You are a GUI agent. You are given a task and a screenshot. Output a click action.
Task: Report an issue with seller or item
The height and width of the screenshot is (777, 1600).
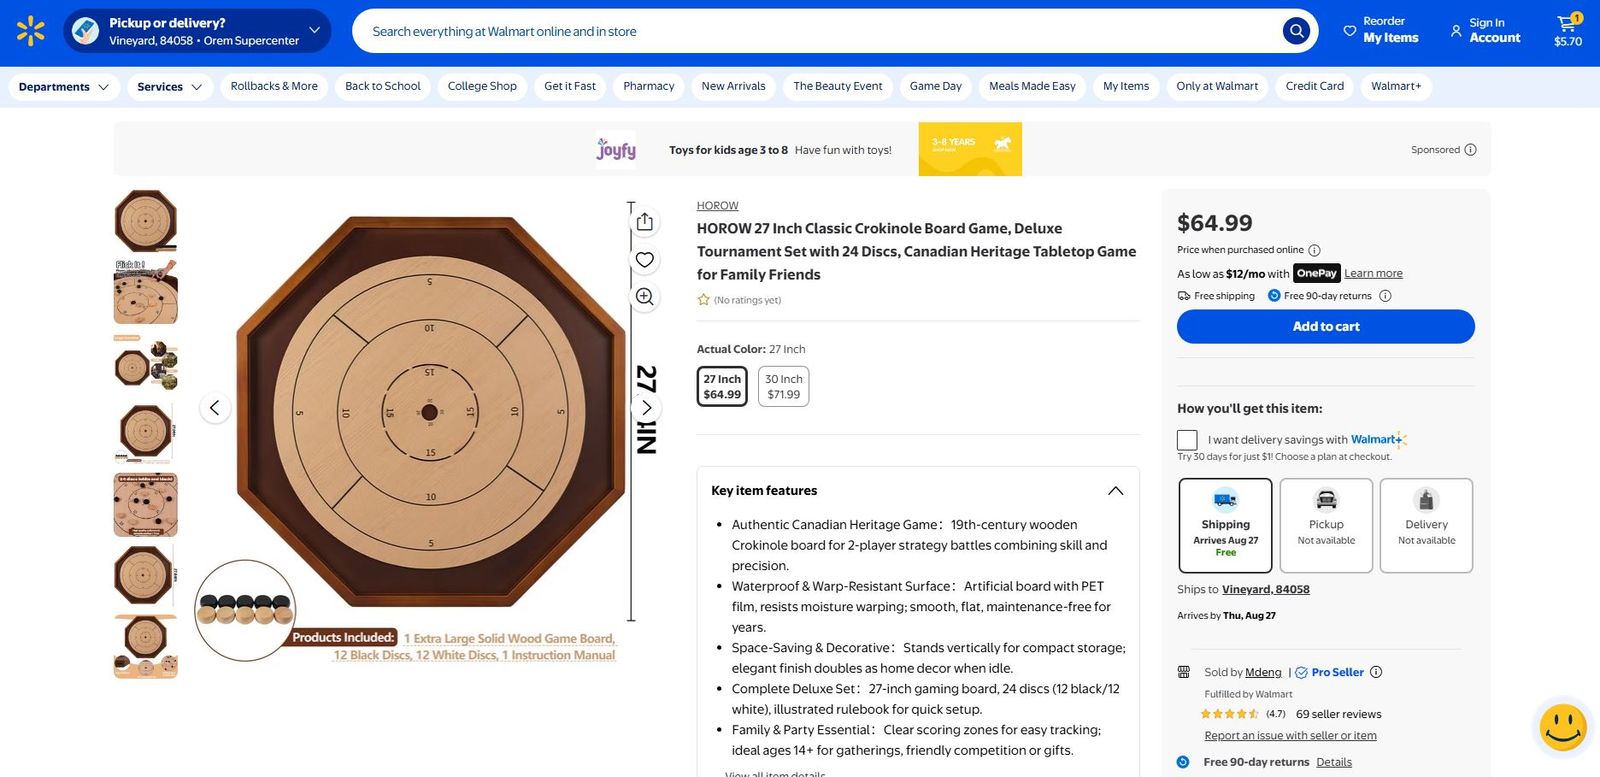1290,736
